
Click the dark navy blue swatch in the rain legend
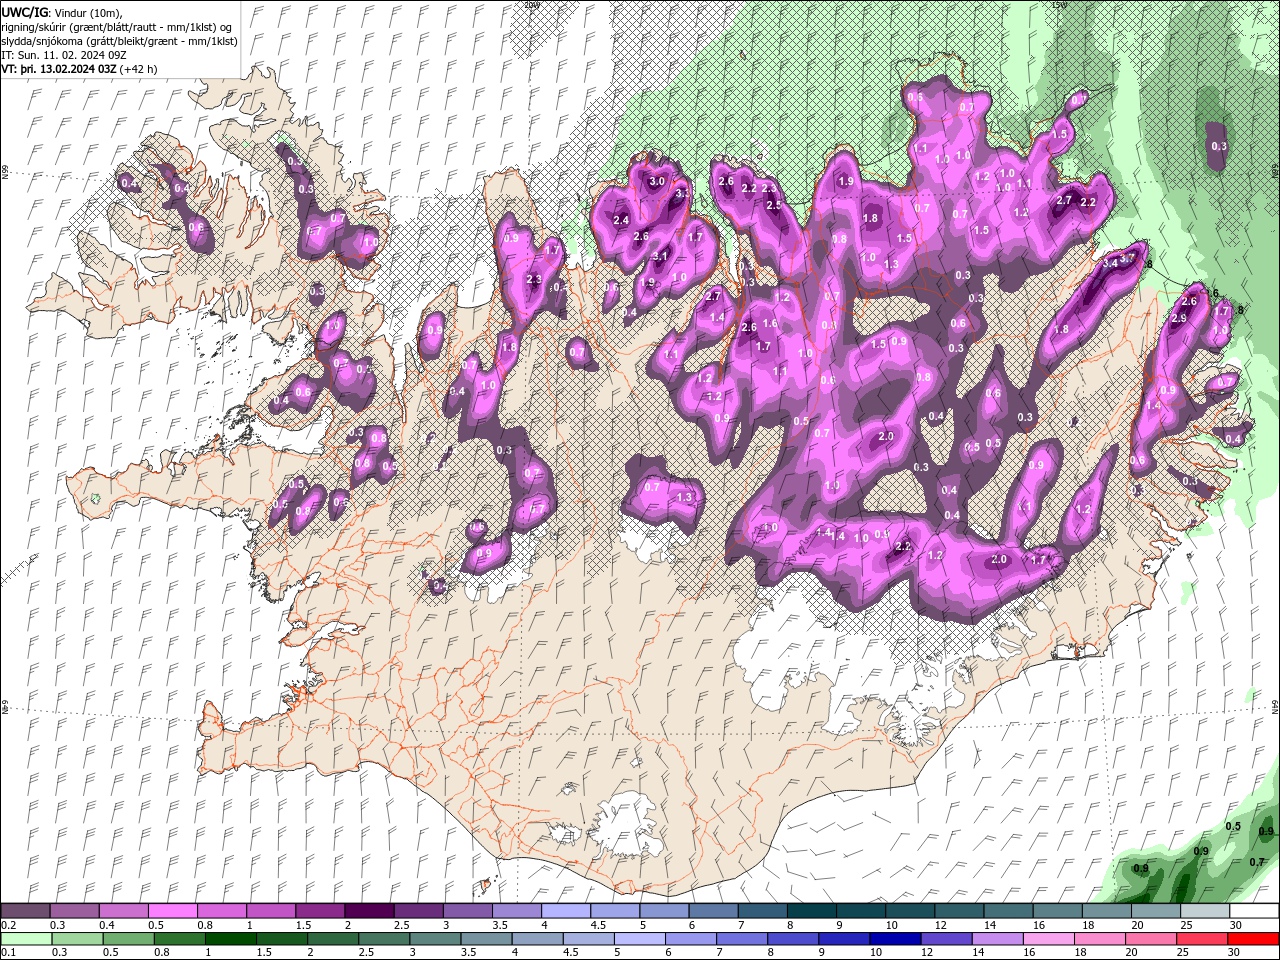(893, 939)
